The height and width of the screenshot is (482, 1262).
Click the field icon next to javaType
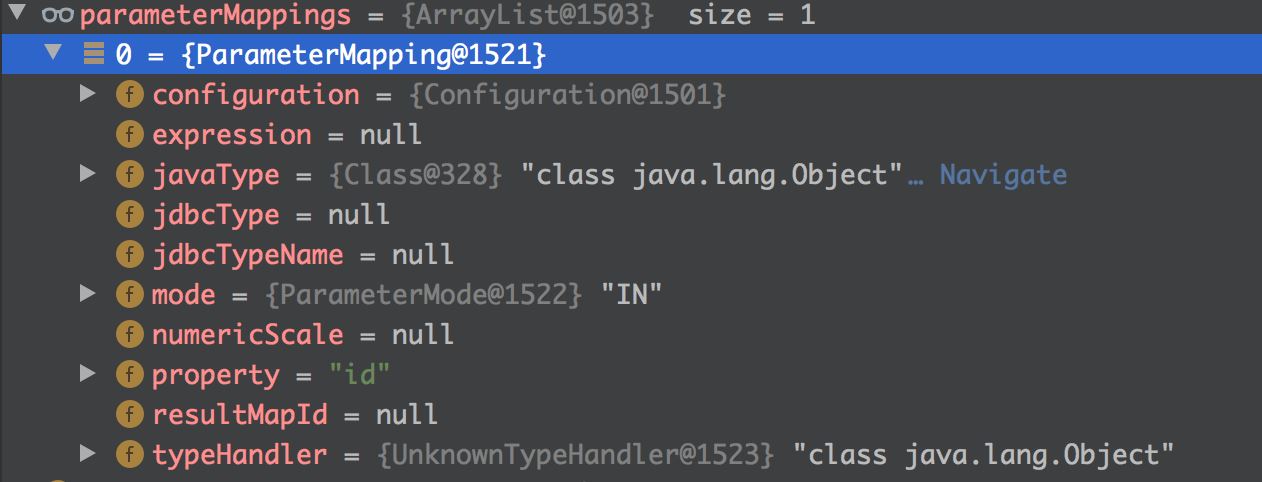click(x=129, y=175)
